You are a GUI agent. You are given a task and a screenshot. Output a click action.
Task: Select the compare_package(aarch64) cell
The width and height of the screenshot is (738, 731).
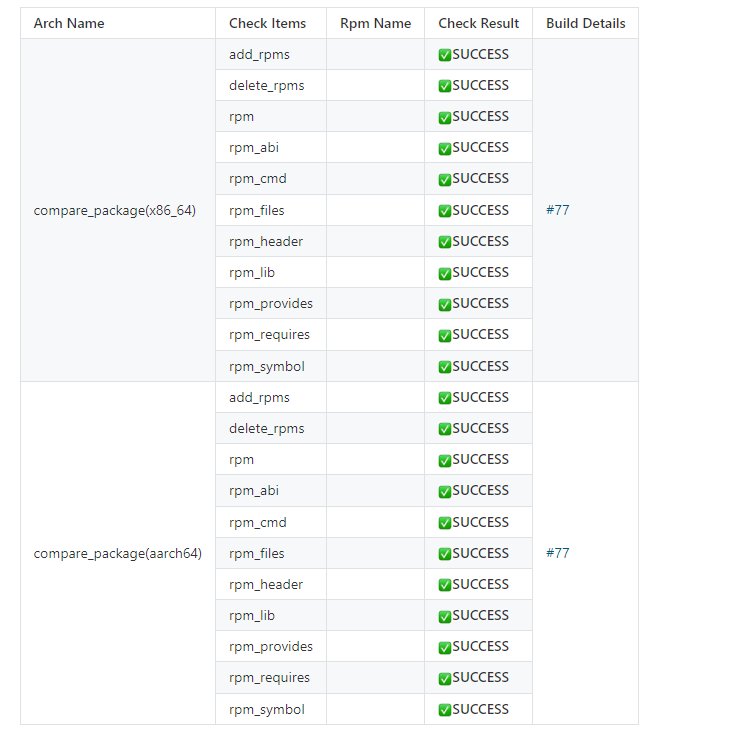(117, 553)
